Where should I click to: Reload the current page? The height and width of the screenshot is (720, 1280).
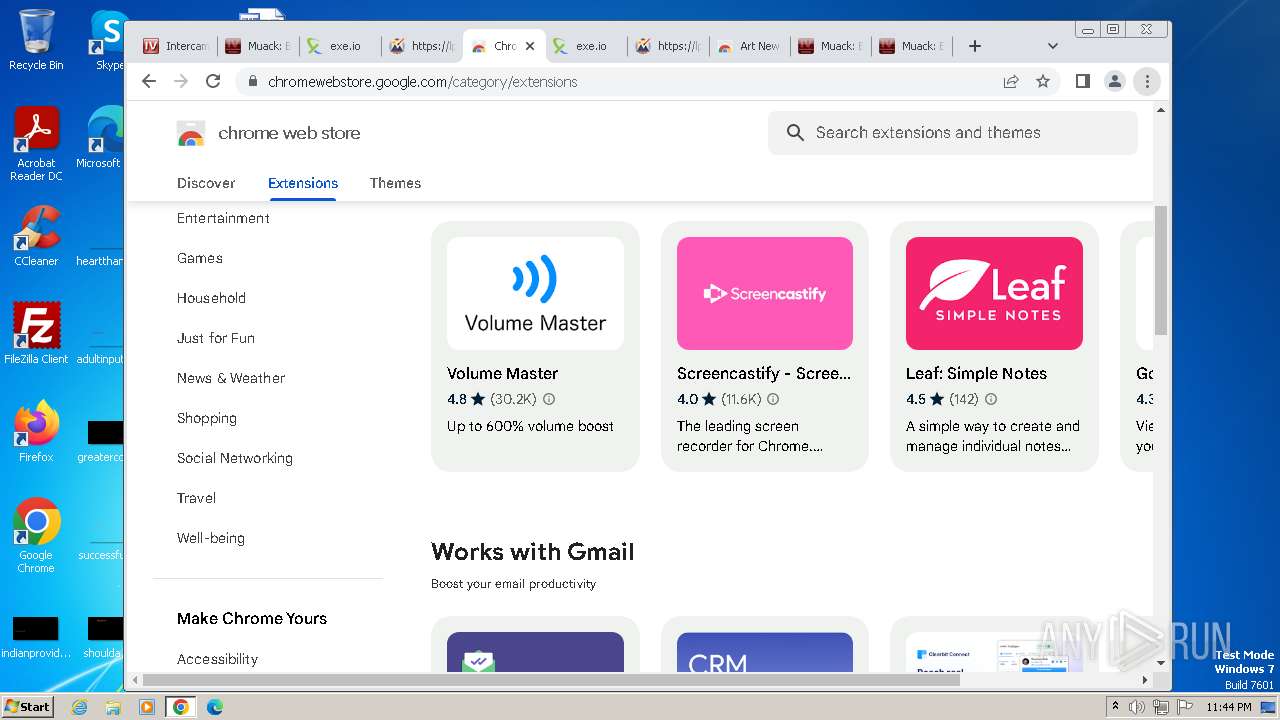[213, 81]
